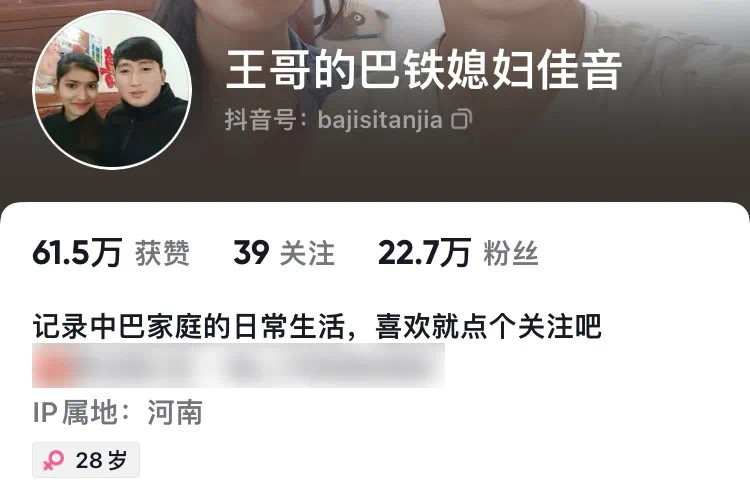The width and height of the screenshot is (750, 495).
Task: Tap the 获赞 label
Action: tap(163, 253)
